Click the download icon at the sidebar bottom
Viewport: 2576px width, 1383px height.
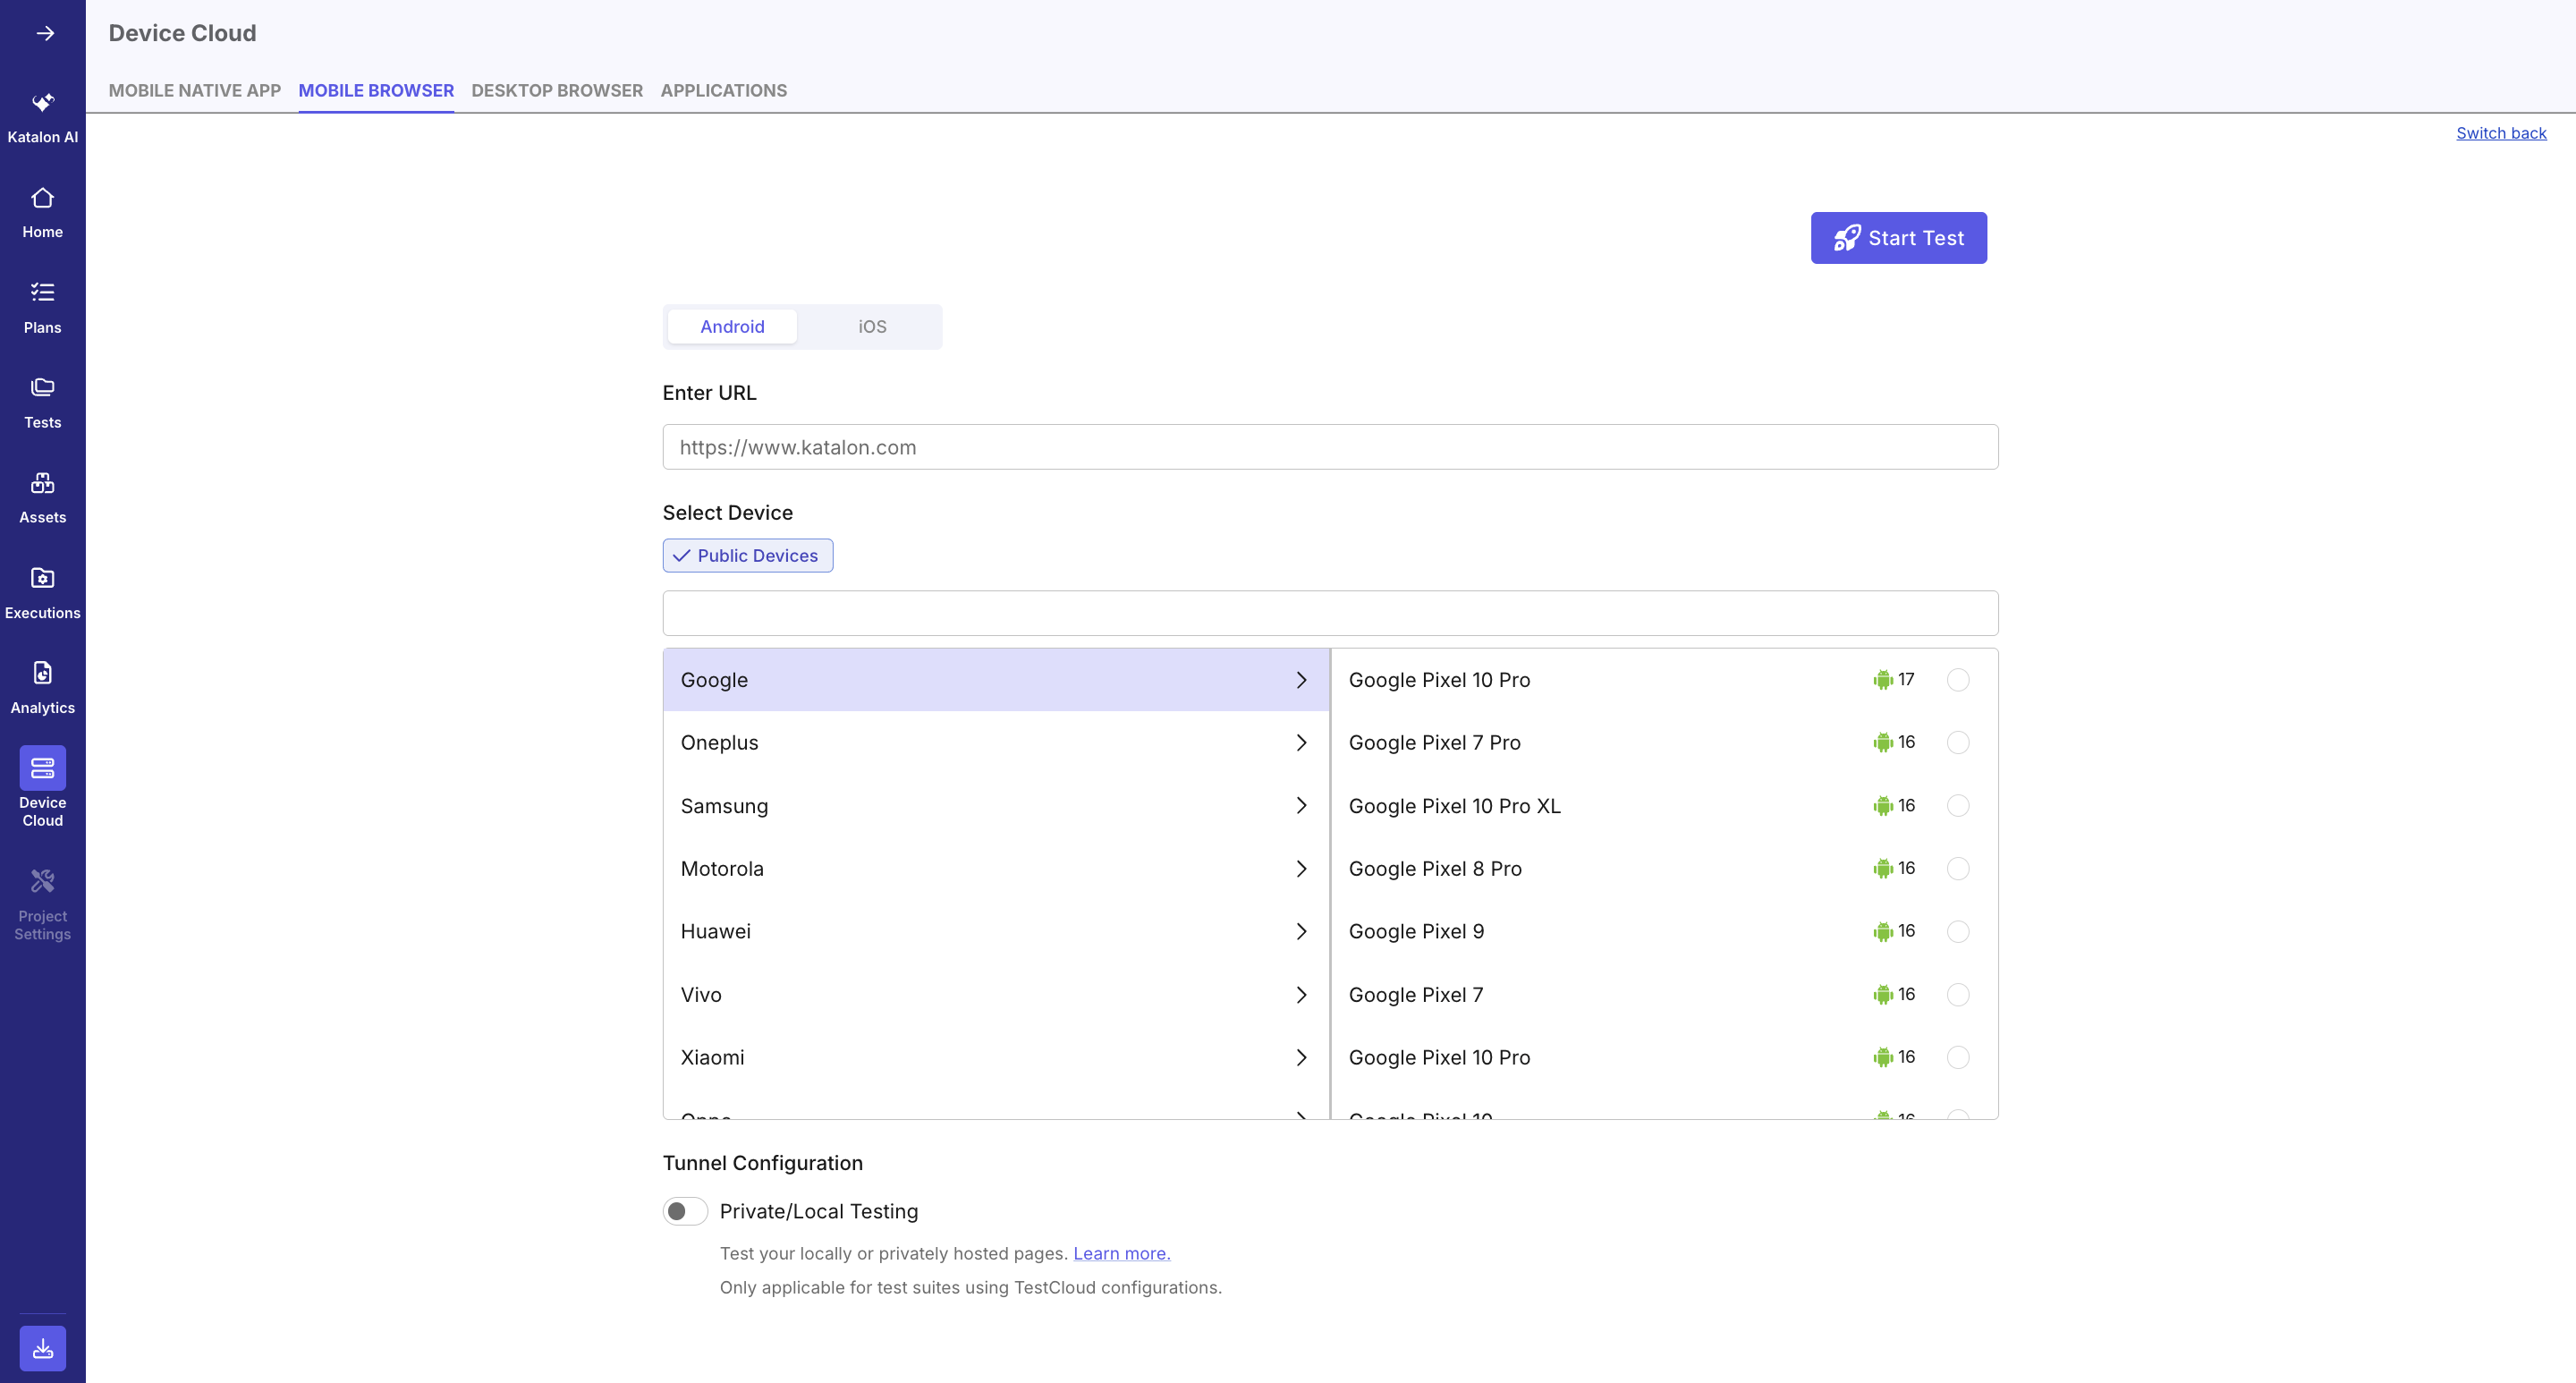pyautogui.click(x=43, y=1348)
